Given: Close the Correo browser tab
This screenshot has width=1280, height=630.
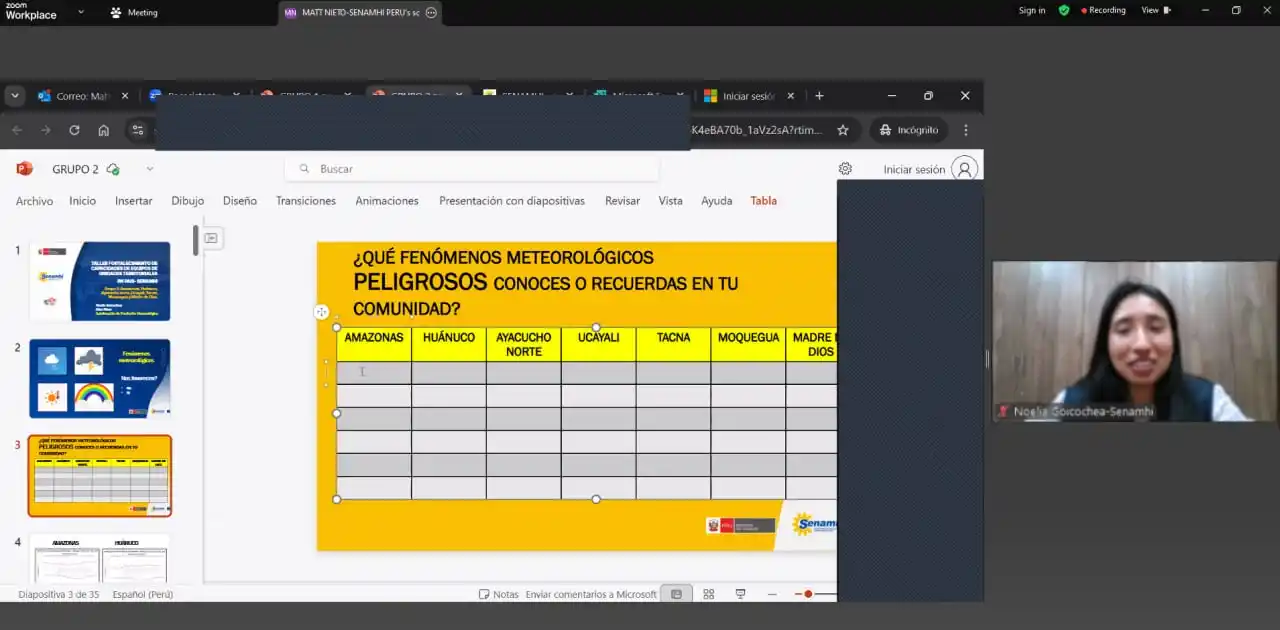Looking at the screenshot, I should [x=125, y=96].
